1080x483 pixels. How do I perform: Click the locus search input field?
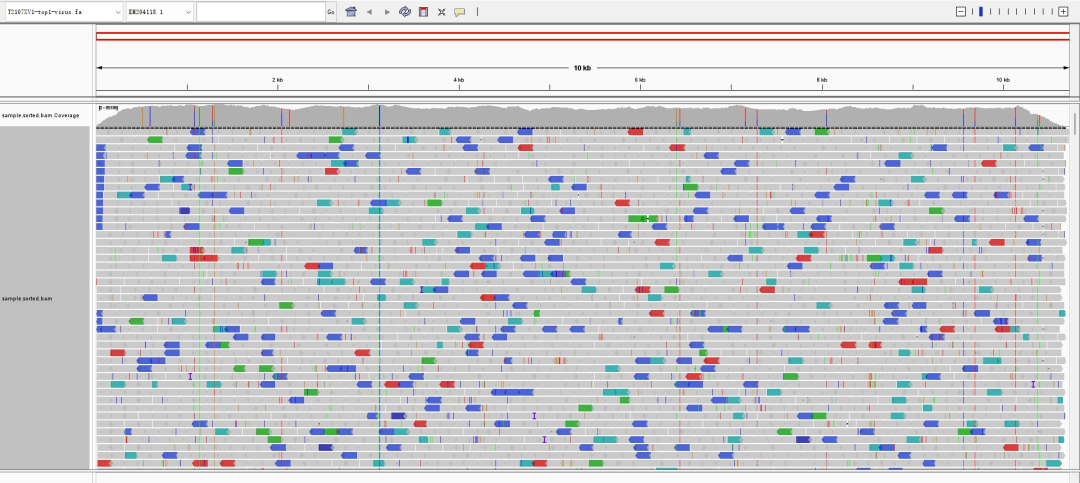pos(261,12)
